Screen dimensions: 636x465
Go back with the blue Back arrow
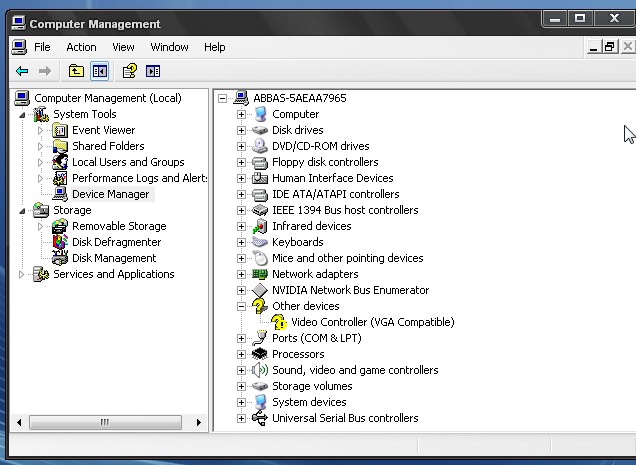[22, 71]
